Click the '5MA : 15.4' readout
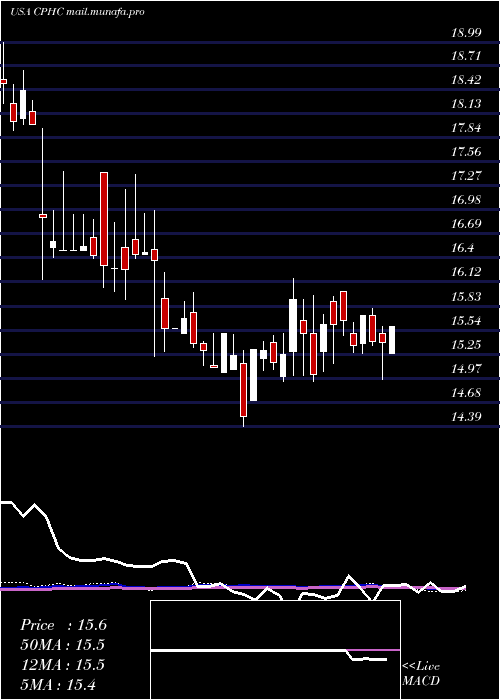Image resolution: width=500 pixels, height=700 pixels. [x=58, y=684]
